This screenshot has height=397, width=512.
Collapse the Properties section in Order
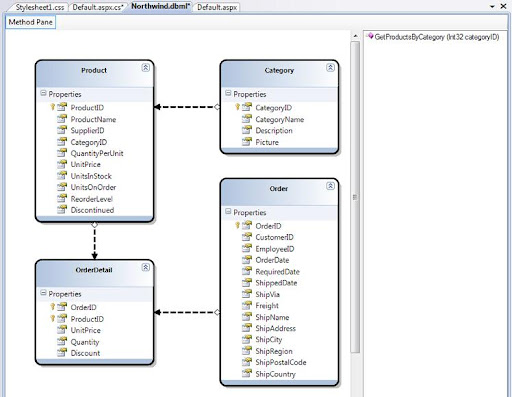pos(228,211)
